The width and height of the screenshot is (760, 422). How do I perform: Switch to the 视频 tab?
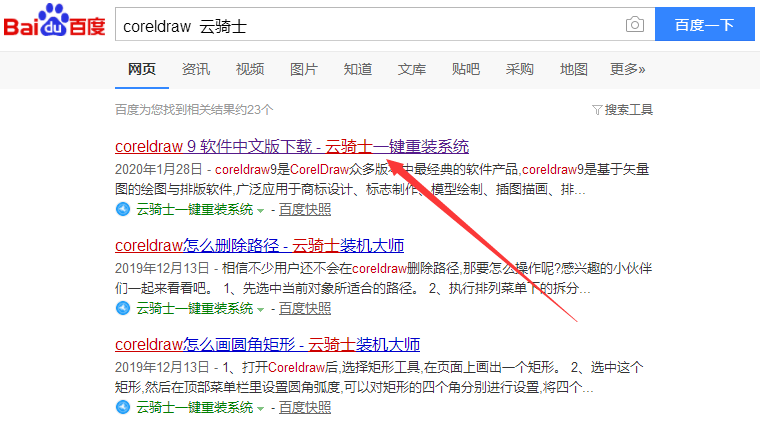tap(250, 69)
